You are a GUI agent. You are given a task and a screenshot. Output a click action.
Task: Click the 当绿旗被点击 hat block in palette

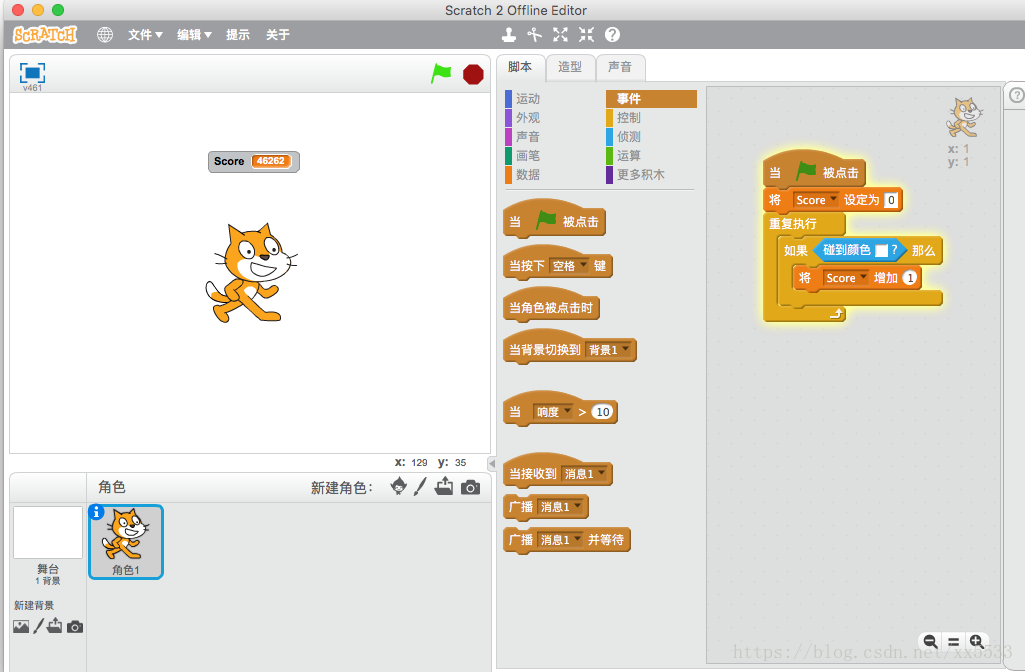(554, 220)
